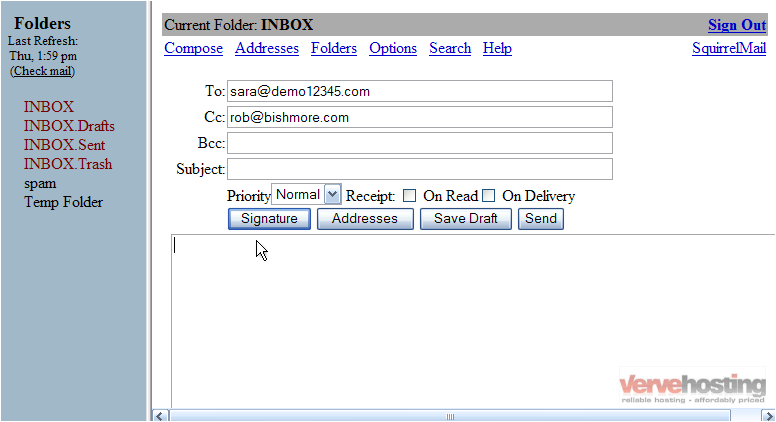Visit the SquirrelMail link
Viewport: 776px width, 422px height.
729,48
